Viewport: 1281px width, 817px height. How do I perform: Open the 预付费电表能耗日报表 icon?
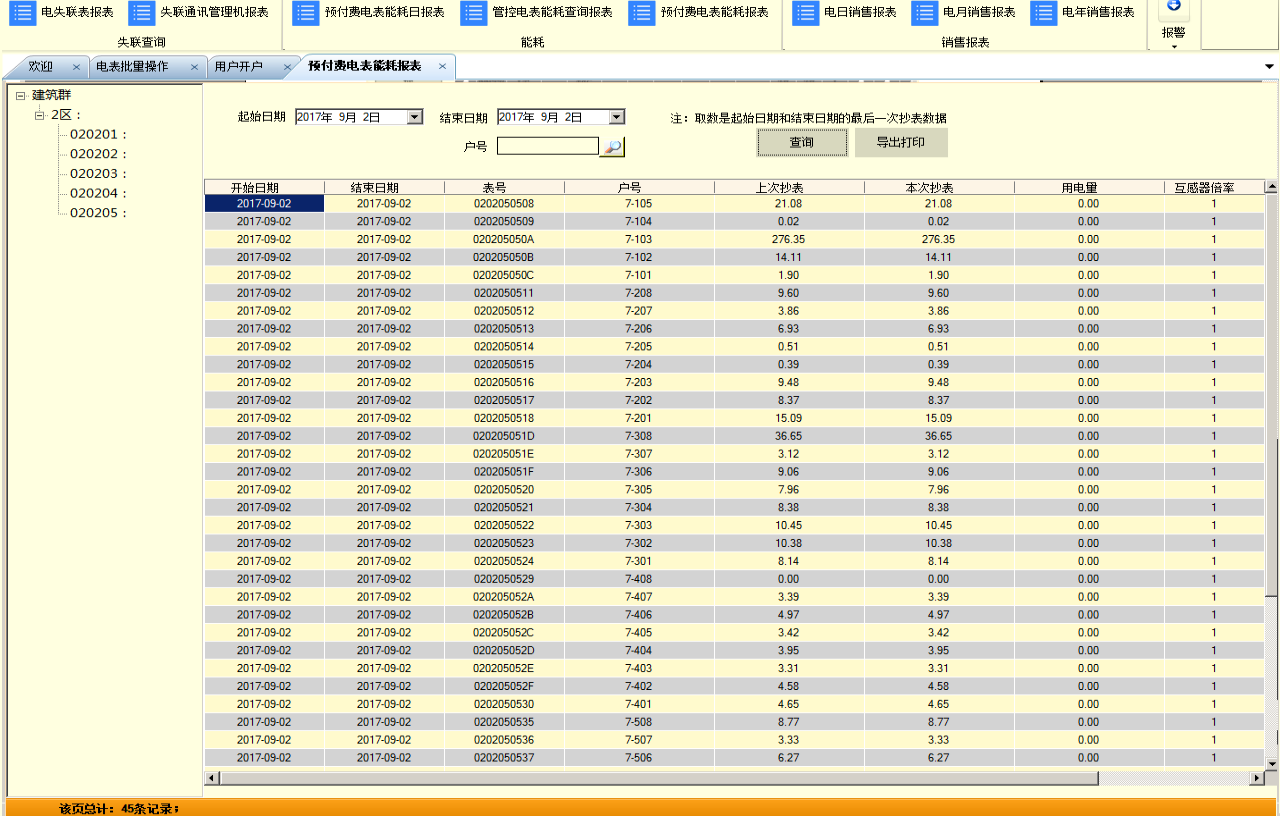pos(306,13)
